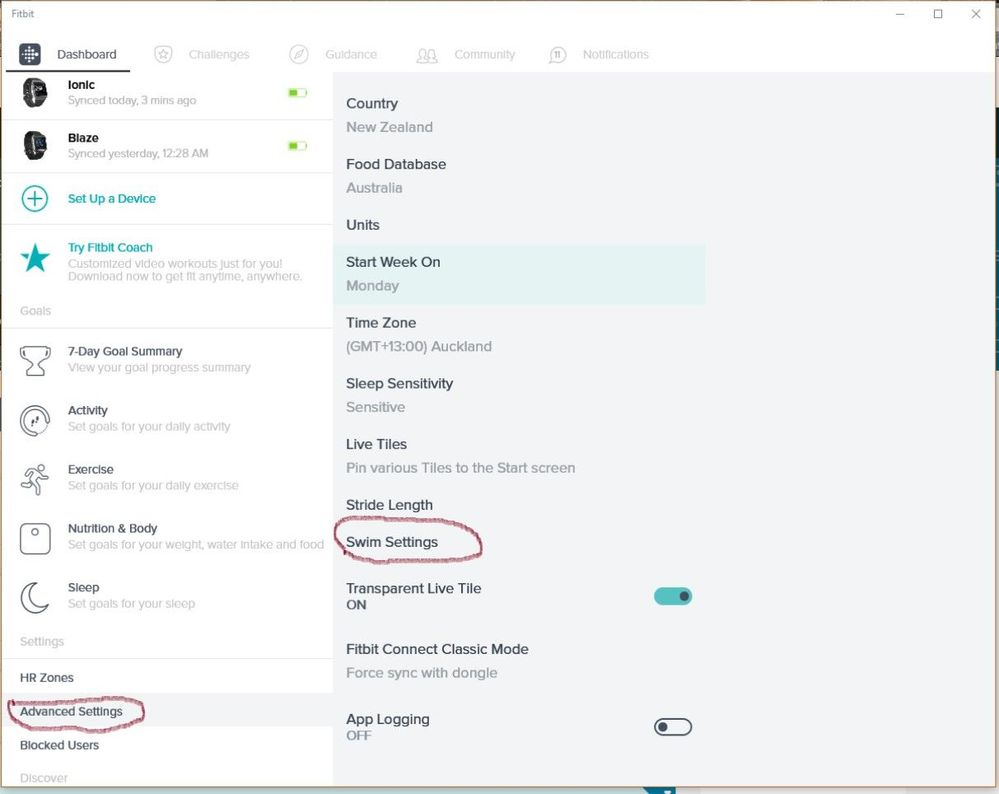This screenshot has width=999, height=794.
Task: Click the Notifications speech bubble icon
Action: coord(557,55)
